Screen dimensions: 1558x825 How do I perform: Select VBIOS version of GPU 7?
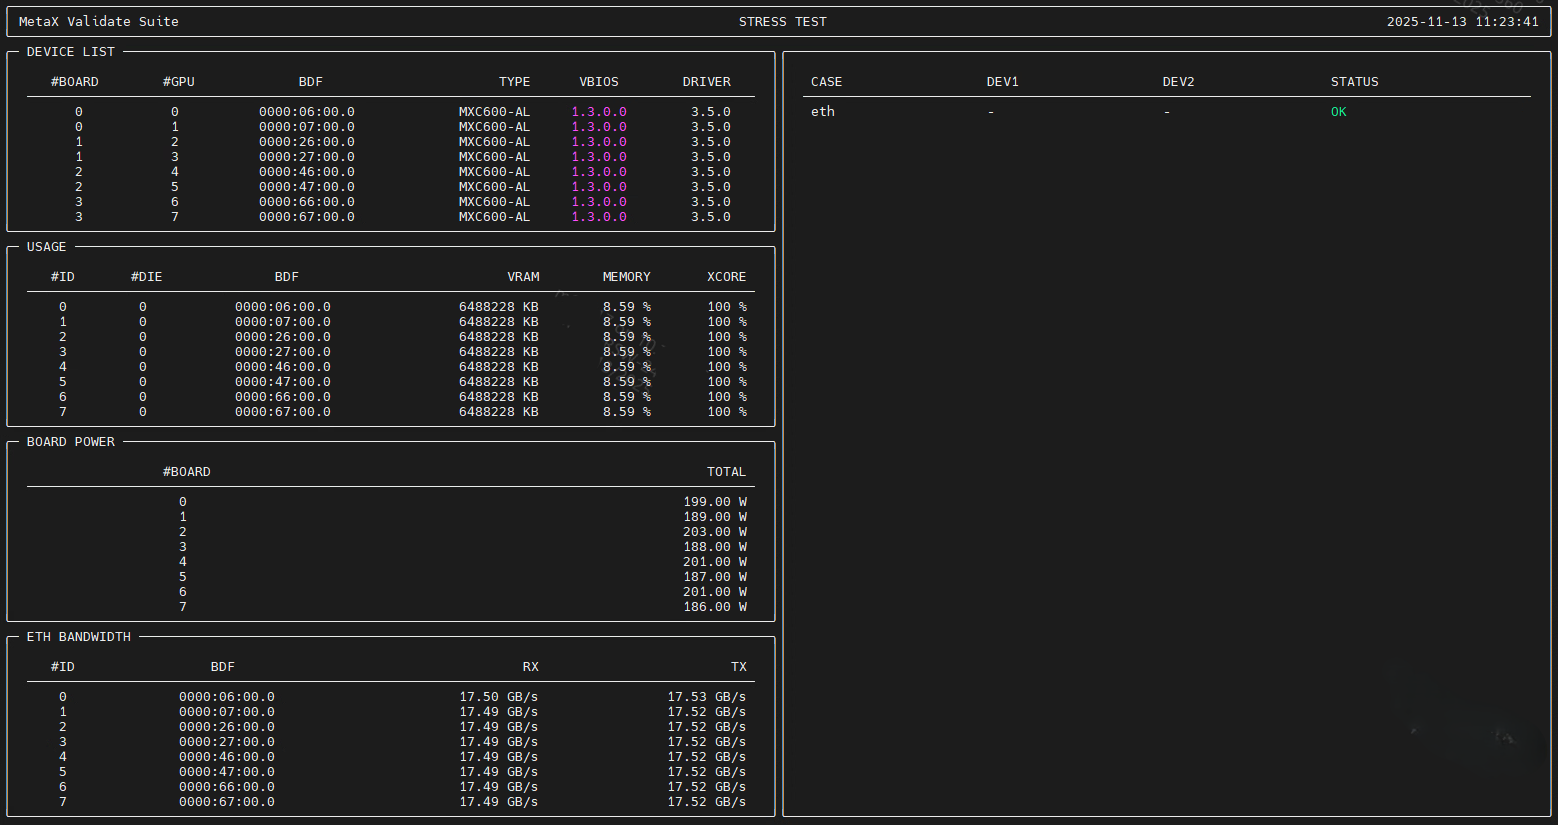(598, 217)
